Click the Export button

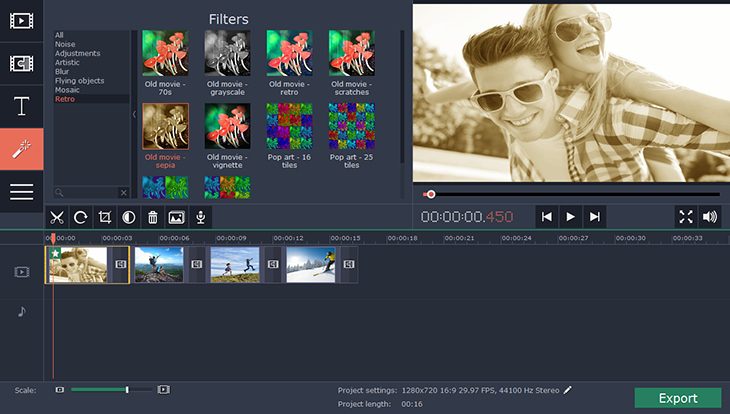click(677, 398)
